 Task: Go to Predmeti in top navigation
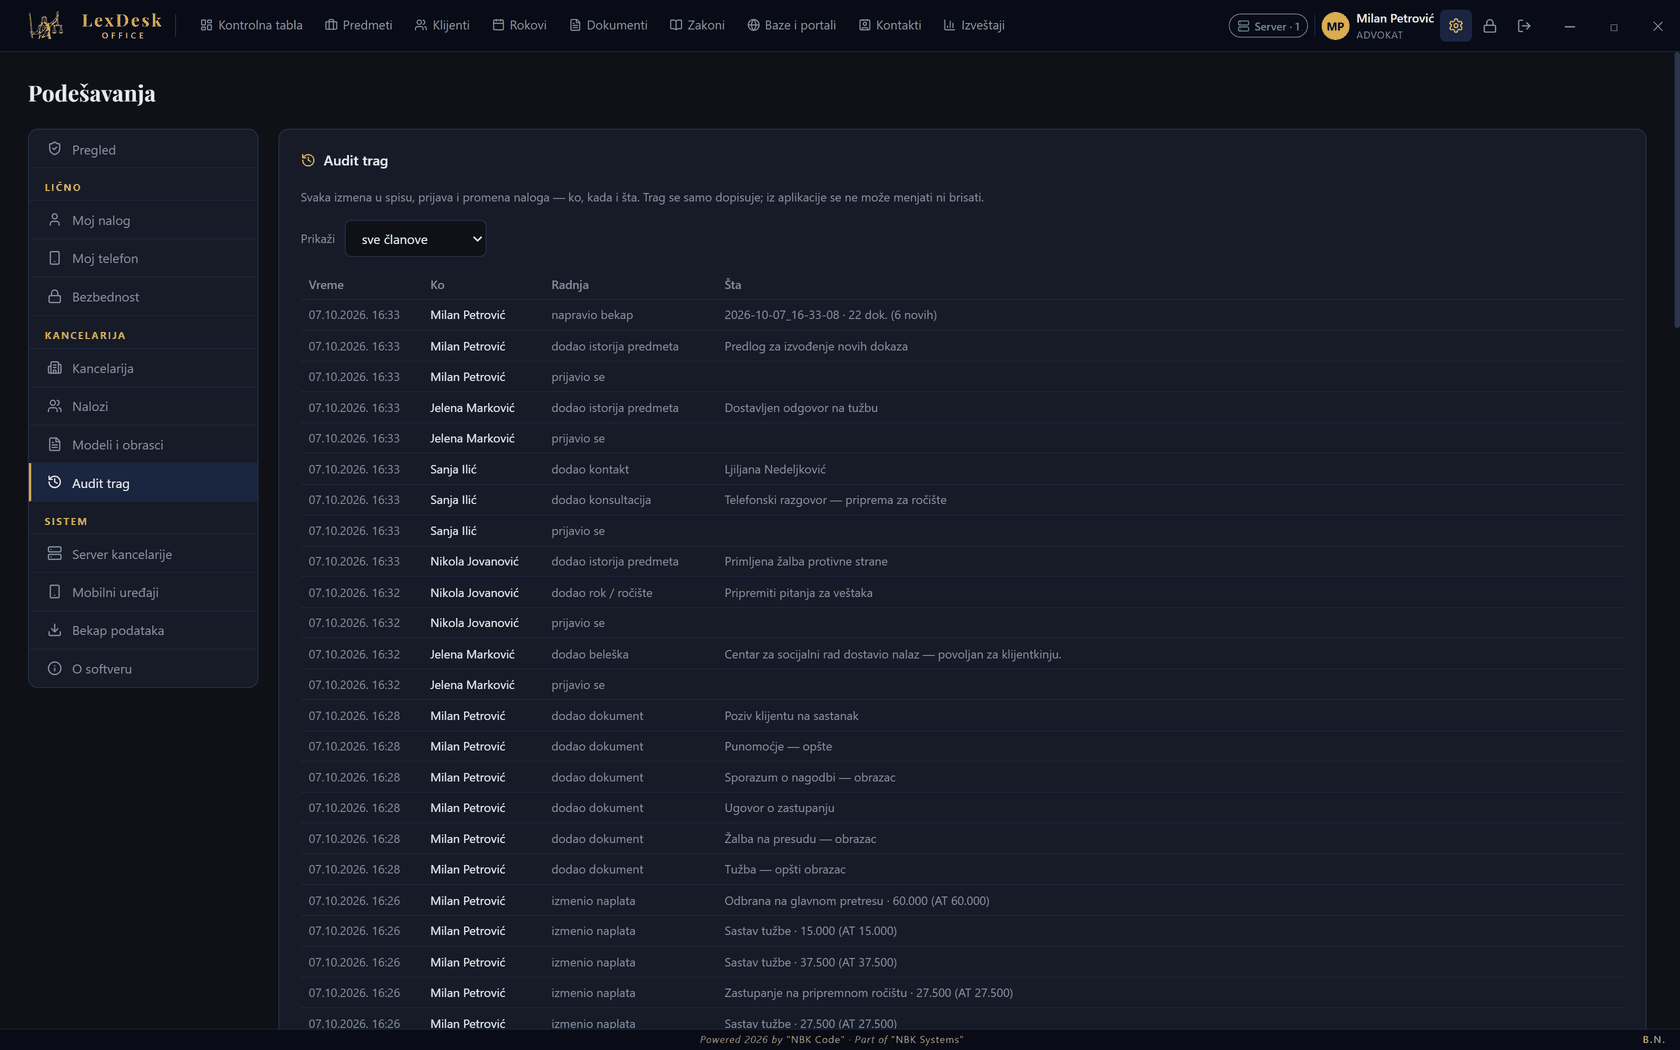(x=358, y=25)
